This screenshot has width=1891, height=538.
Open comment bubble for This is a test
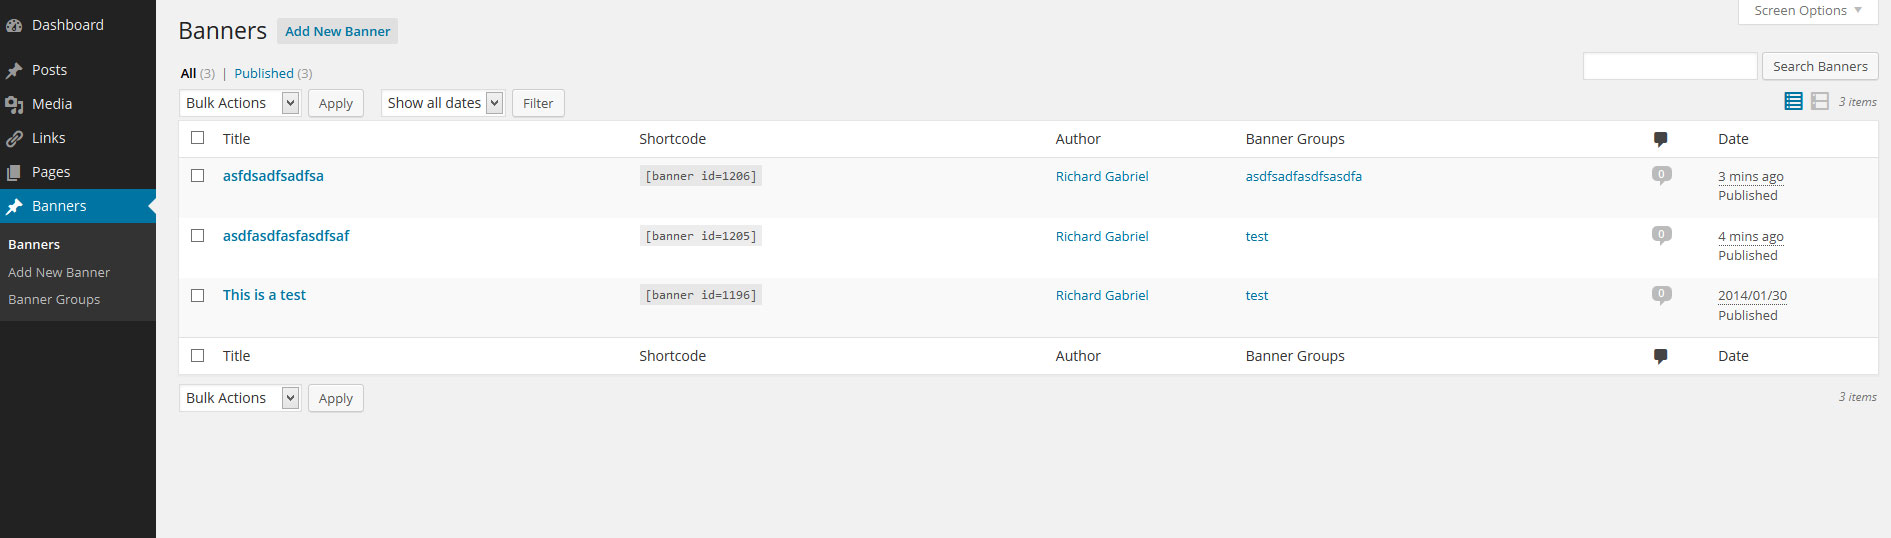coord(1661,294)
